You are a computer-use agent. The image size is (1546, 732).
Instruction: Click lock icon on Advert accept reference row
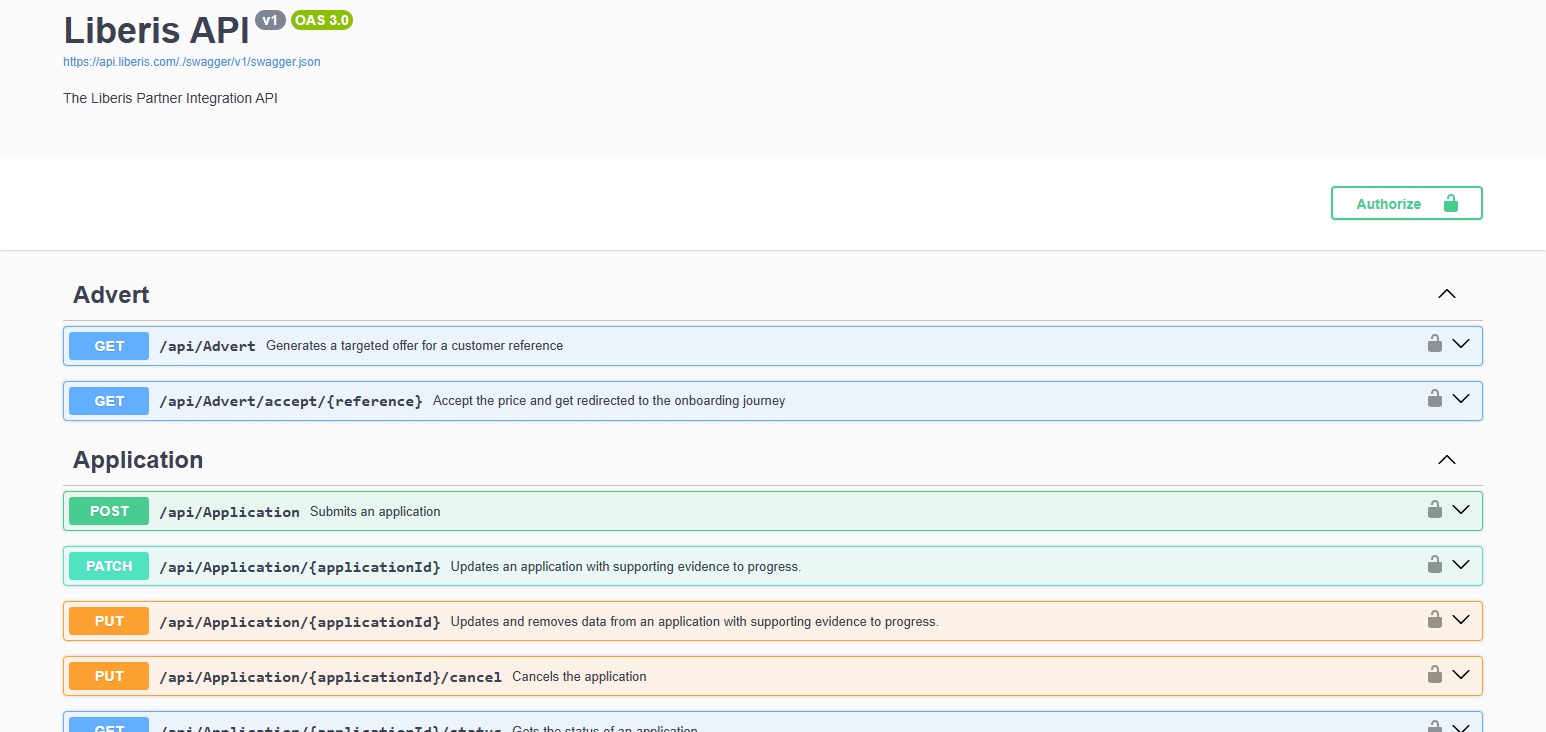pyautogui.click(x=1434, y=399)
